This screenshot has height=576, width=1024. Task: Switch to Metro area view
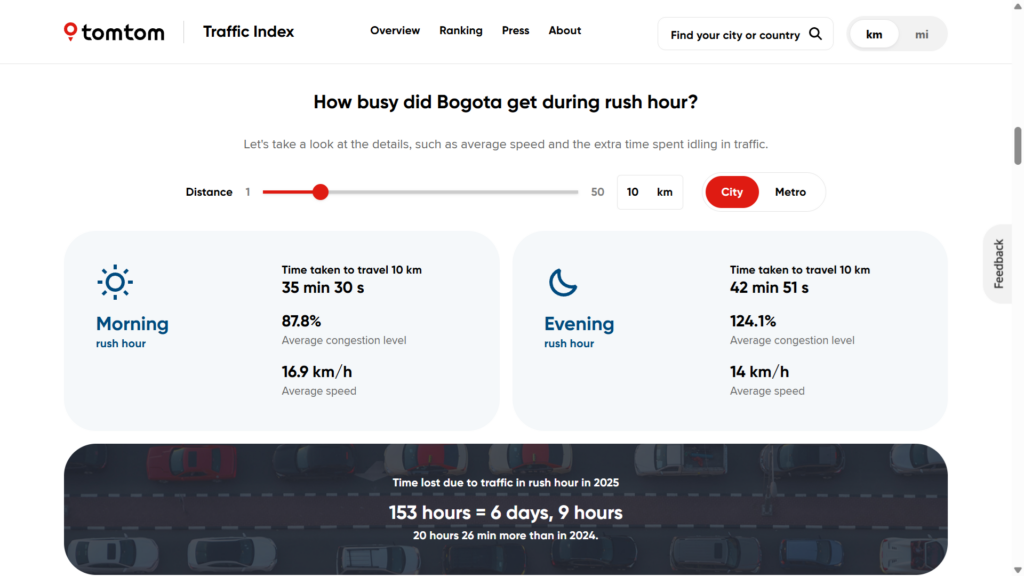click(x=790, y=192)
